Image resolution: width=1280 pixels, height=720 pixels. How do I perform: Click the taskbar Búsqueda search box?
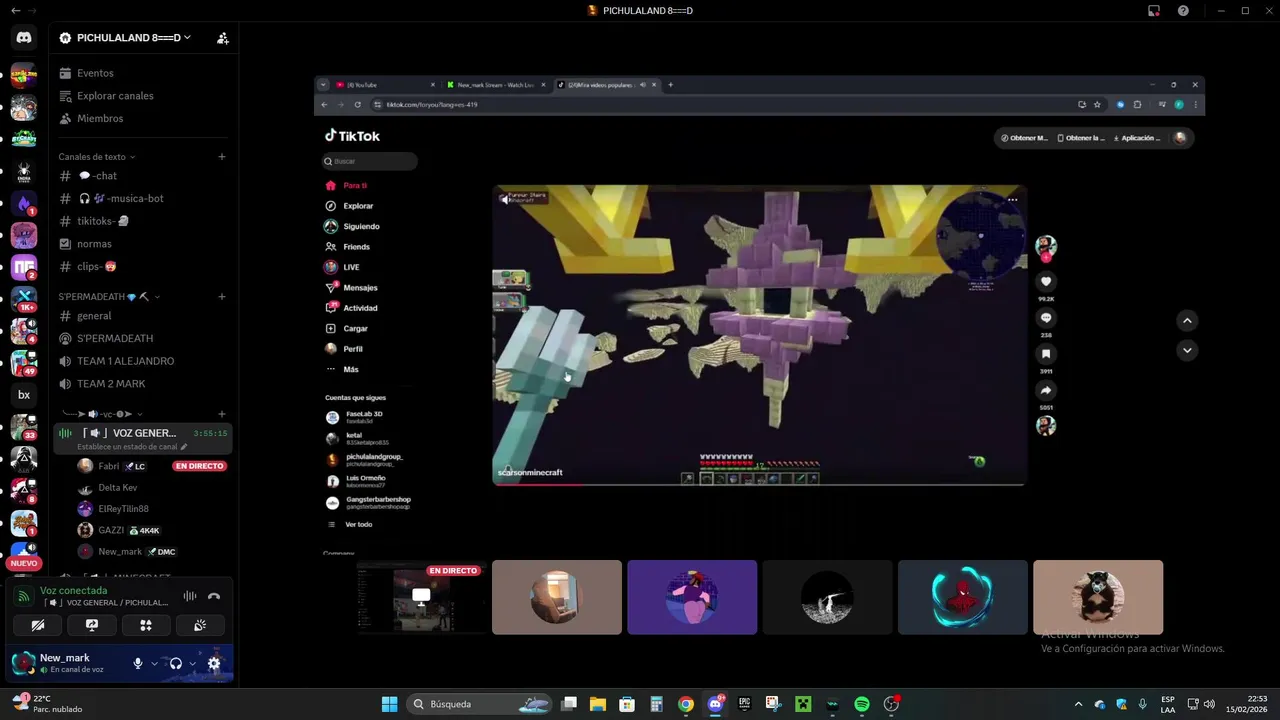[480, 704]
